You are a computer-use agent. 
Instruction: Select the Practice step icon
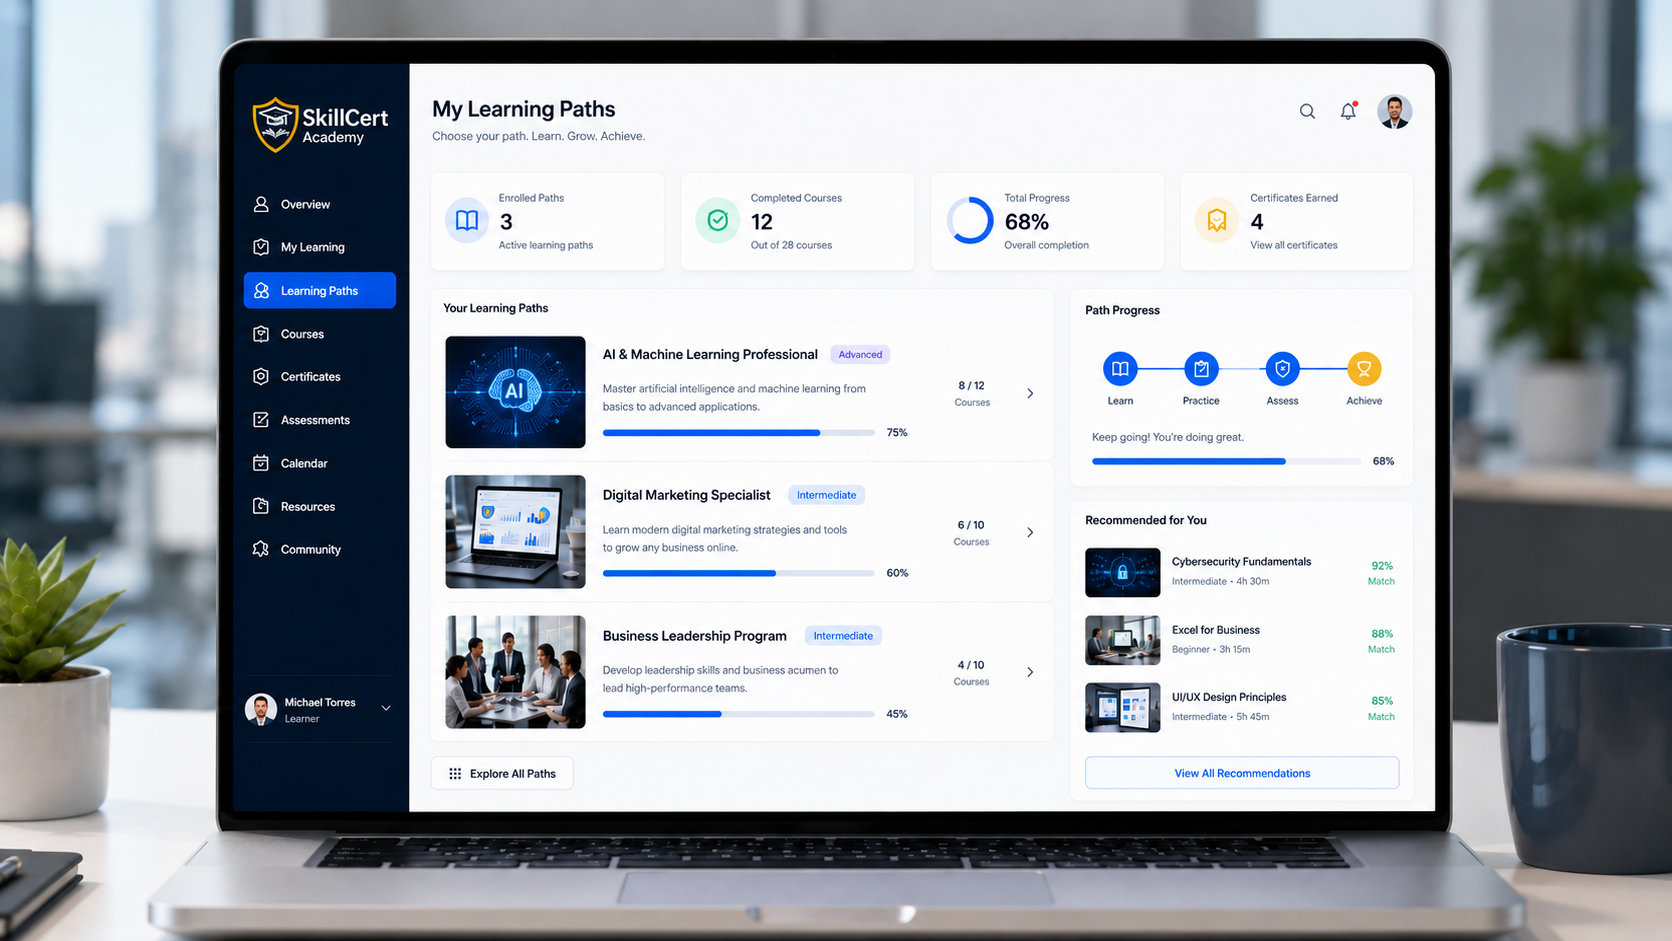click(x=1201, y=369)
